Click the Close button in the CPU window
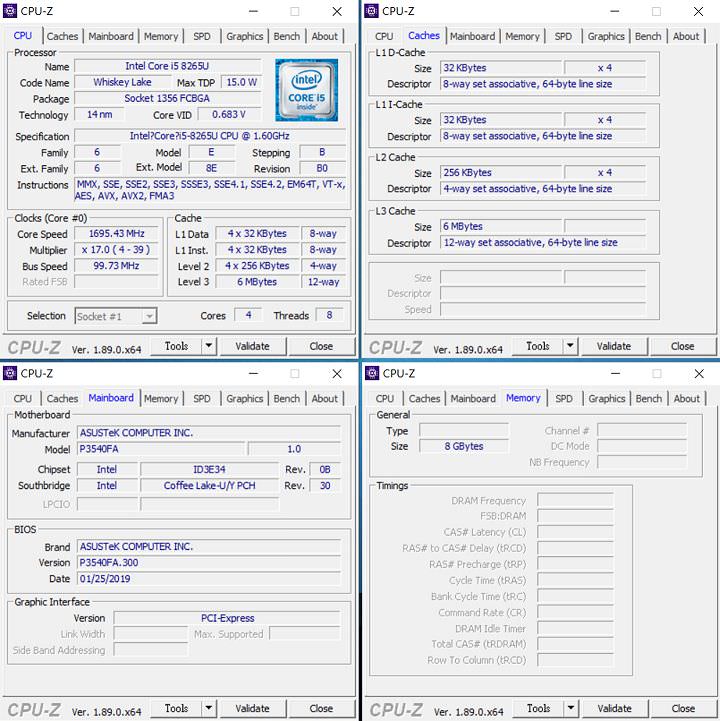 tap(321, 346)
